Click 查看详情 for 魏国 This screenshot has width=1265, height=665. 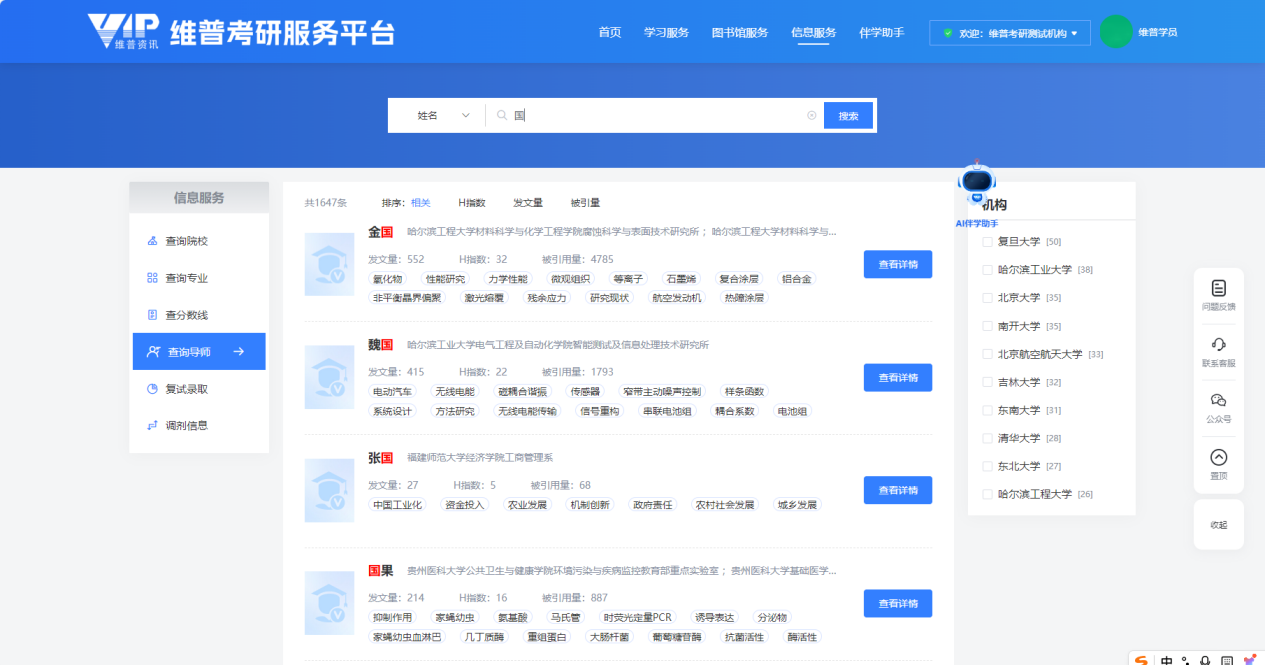point(897,377)
